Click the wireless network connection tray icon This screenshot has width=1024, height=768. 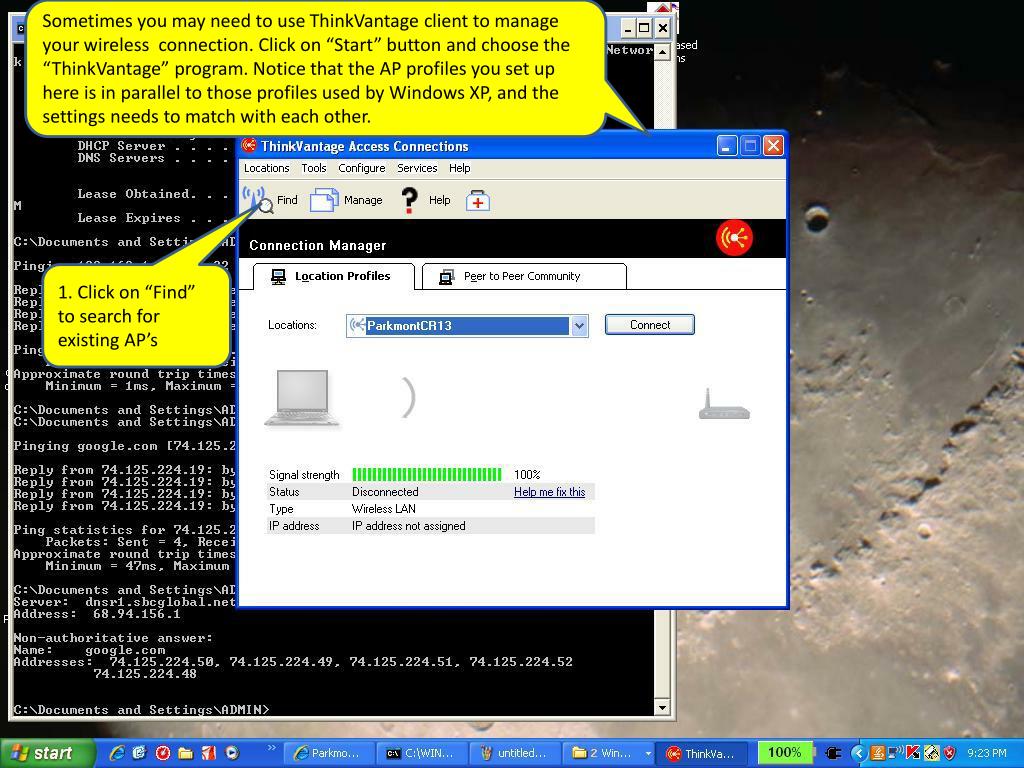tap(895, 753)
